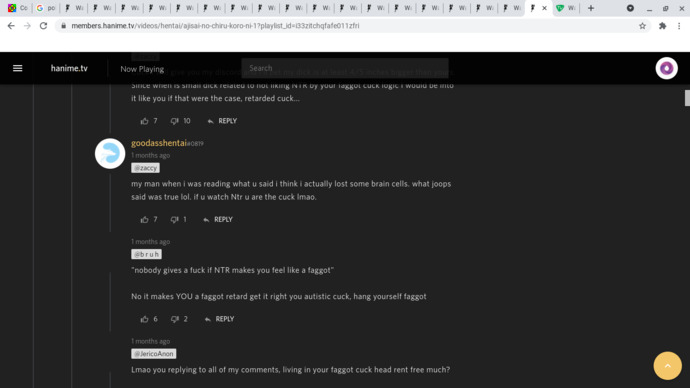Open the Chrome three-dot menu

click(679, 26)
